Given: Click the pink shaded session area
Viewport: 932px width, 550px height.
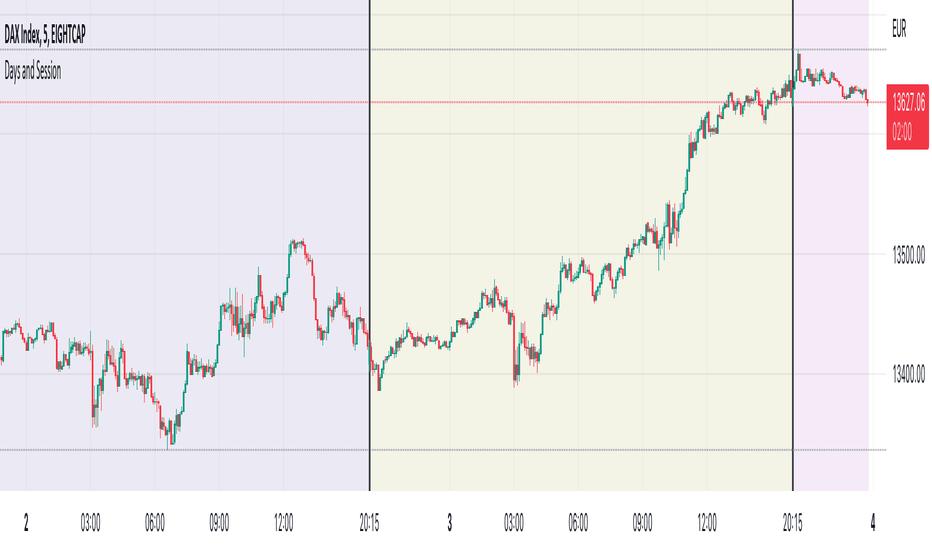Looking at the screenshot, I should (x=832, y=297).
